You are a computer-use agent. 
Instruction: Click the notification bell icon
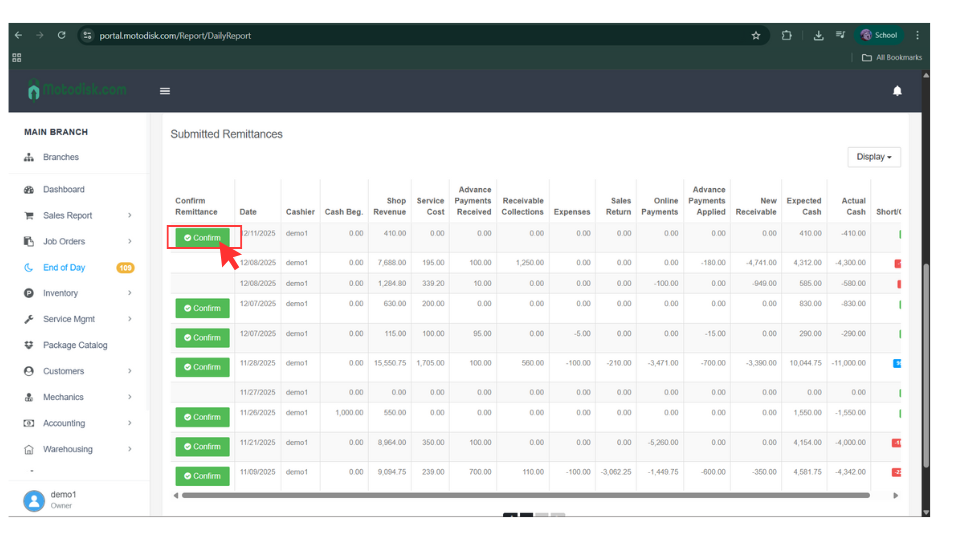[x=897, y=91]
